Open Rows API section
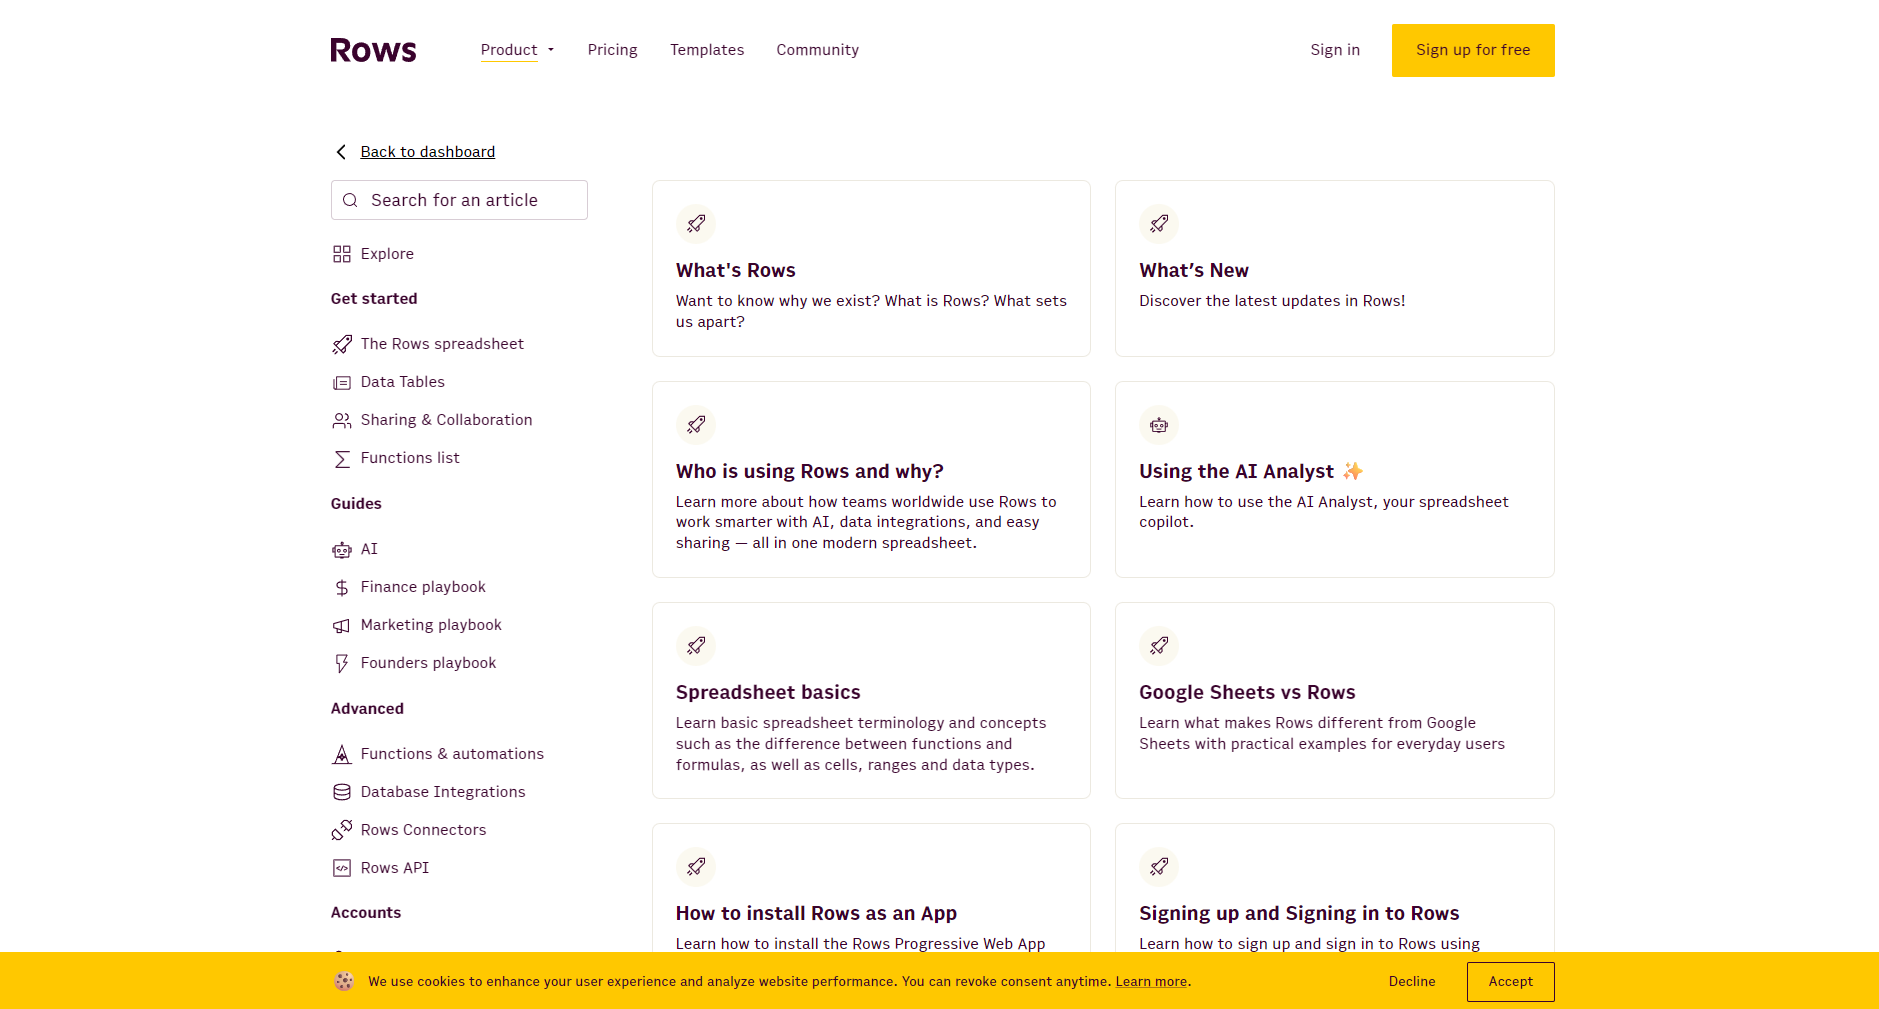 [x=395, y=868]
